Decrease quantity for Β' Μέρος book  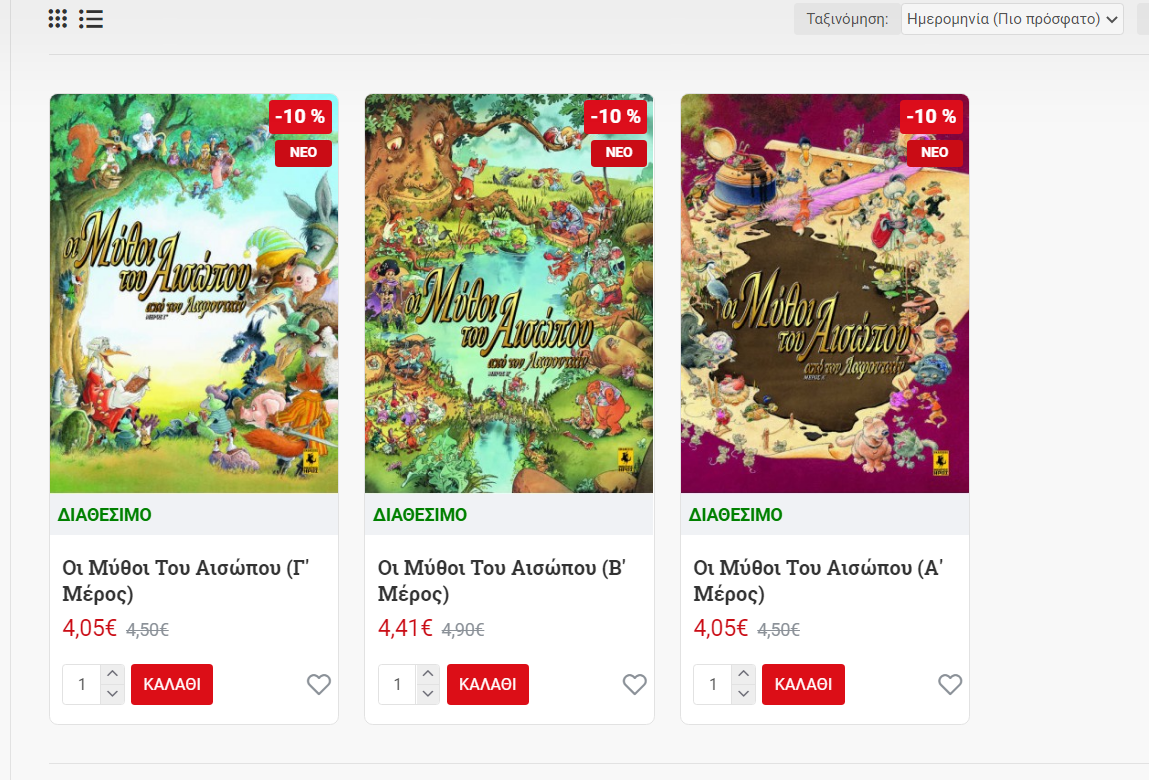428,693
